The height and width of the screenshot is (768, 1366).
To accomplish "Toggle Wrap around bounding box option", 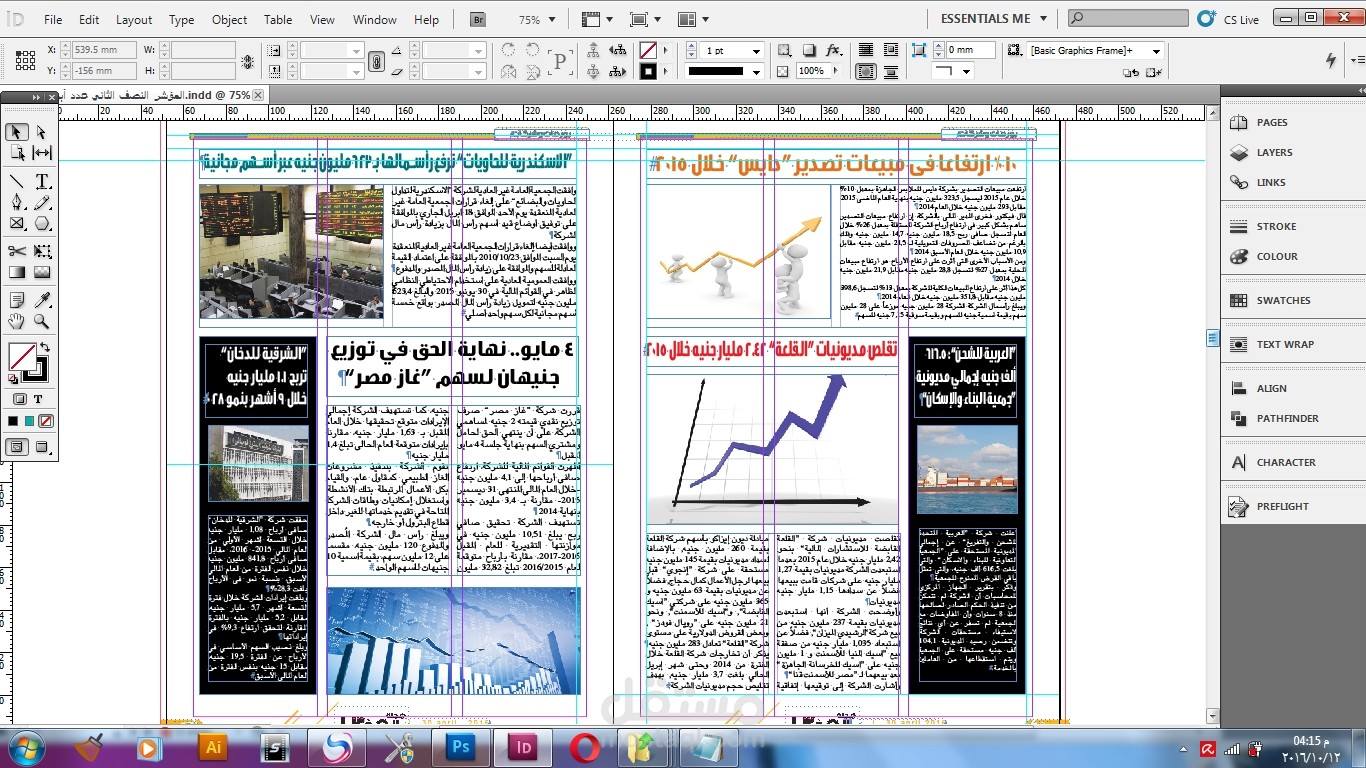I will click(x=890, y=50).
